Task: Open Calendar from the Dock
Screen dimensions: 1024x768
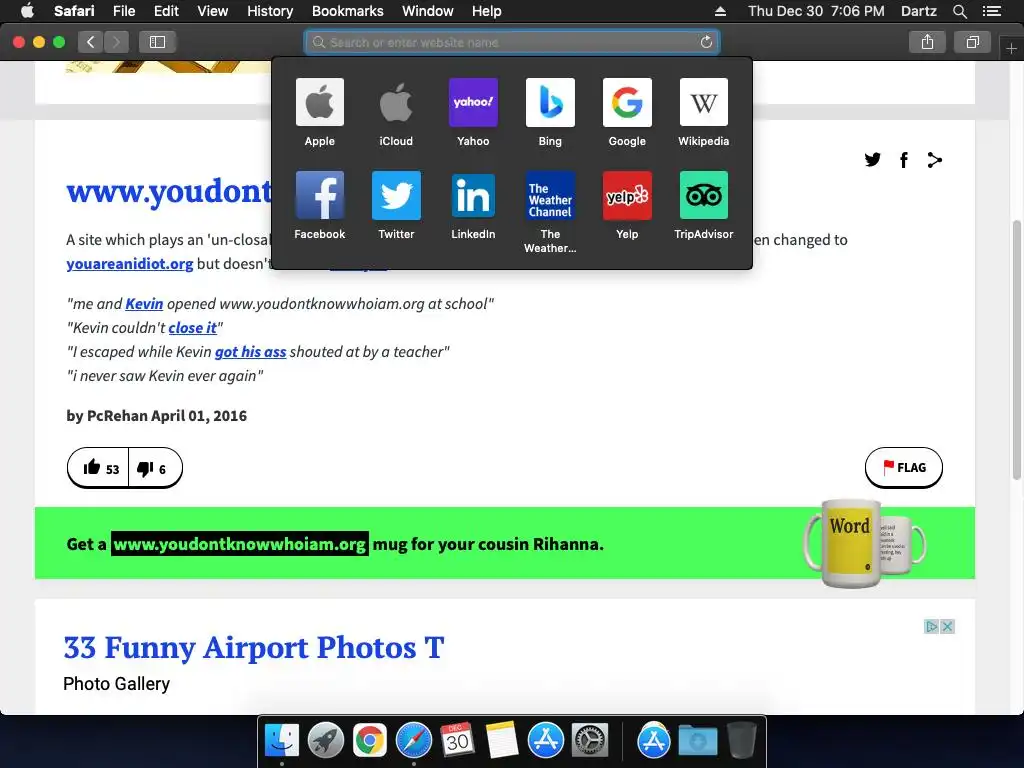Action: [x=457, y=740]
